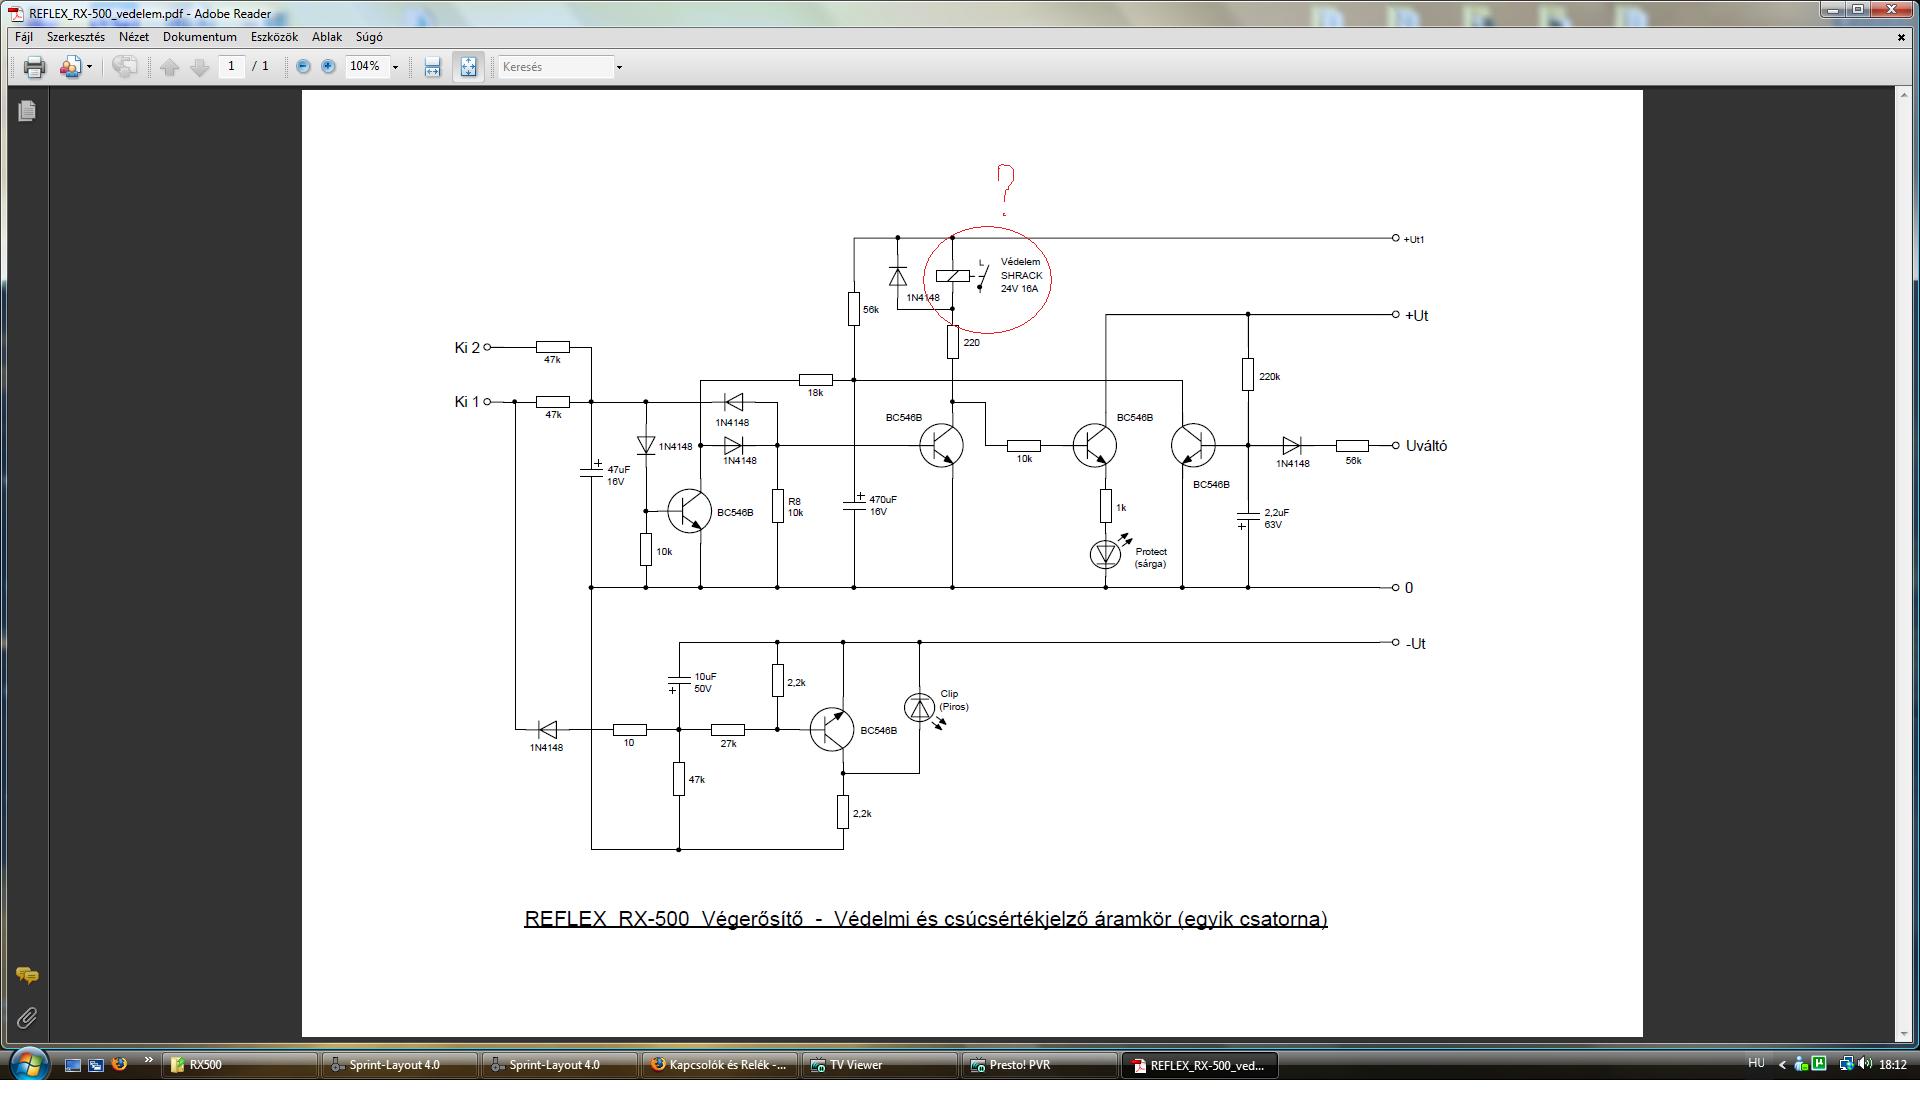The width and height of the screenshot is (1920, 1100).
Task: Expand the zoom level dropdown
Action: click(395, 67)
